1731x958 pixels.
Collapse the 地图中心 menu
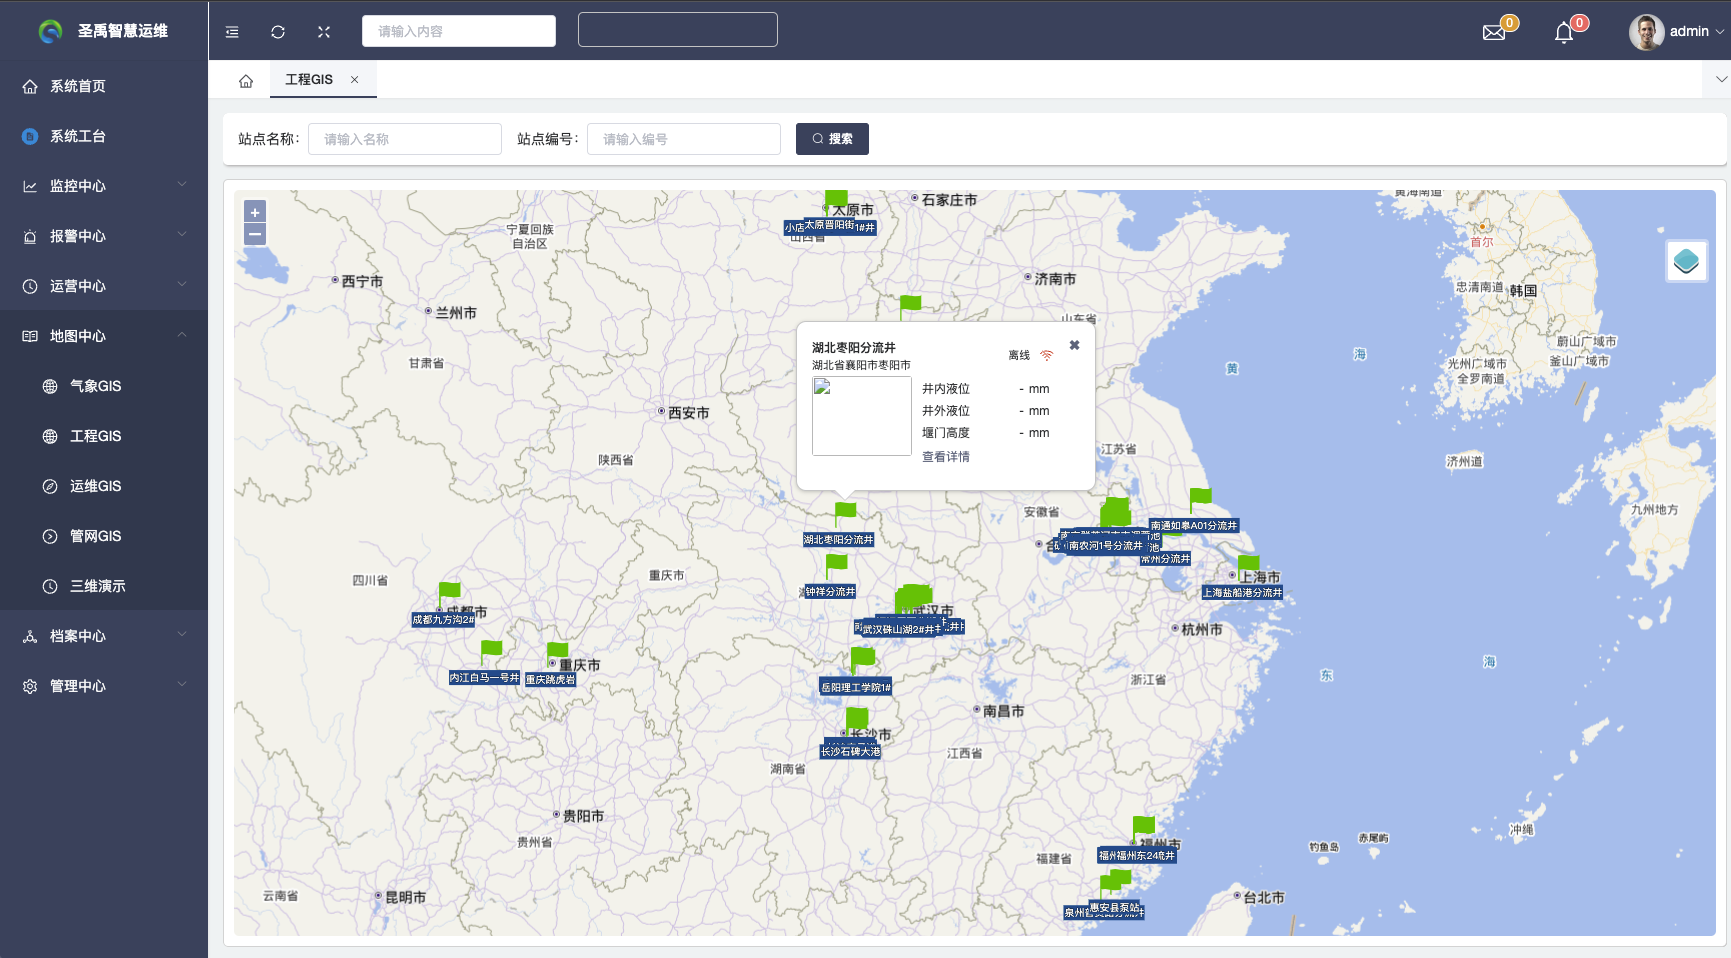(x=104, y=336)
